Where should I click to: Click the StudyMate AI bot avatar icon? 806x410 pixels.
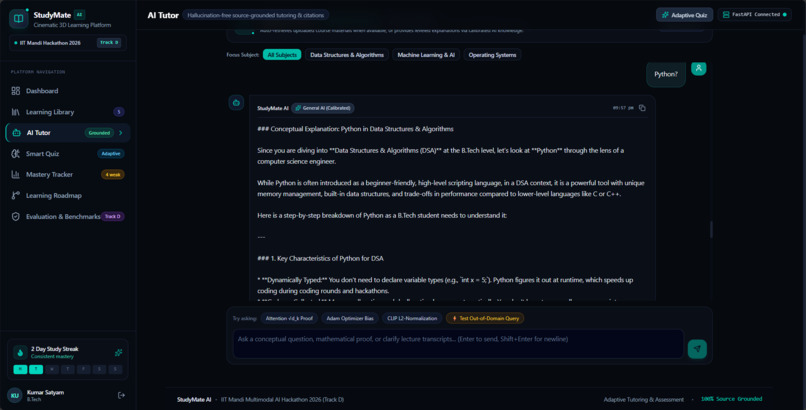coord(236,103)
